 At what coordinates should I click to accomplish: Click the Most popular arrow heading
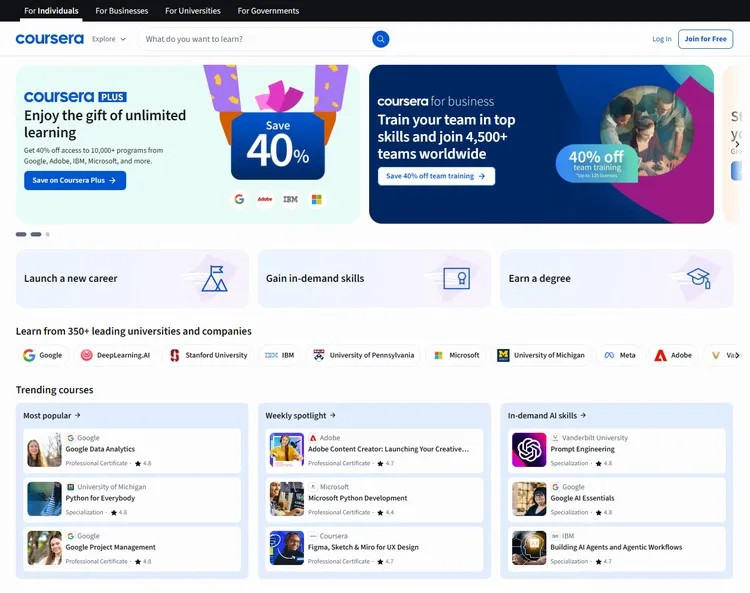click(x=52, y=416)
